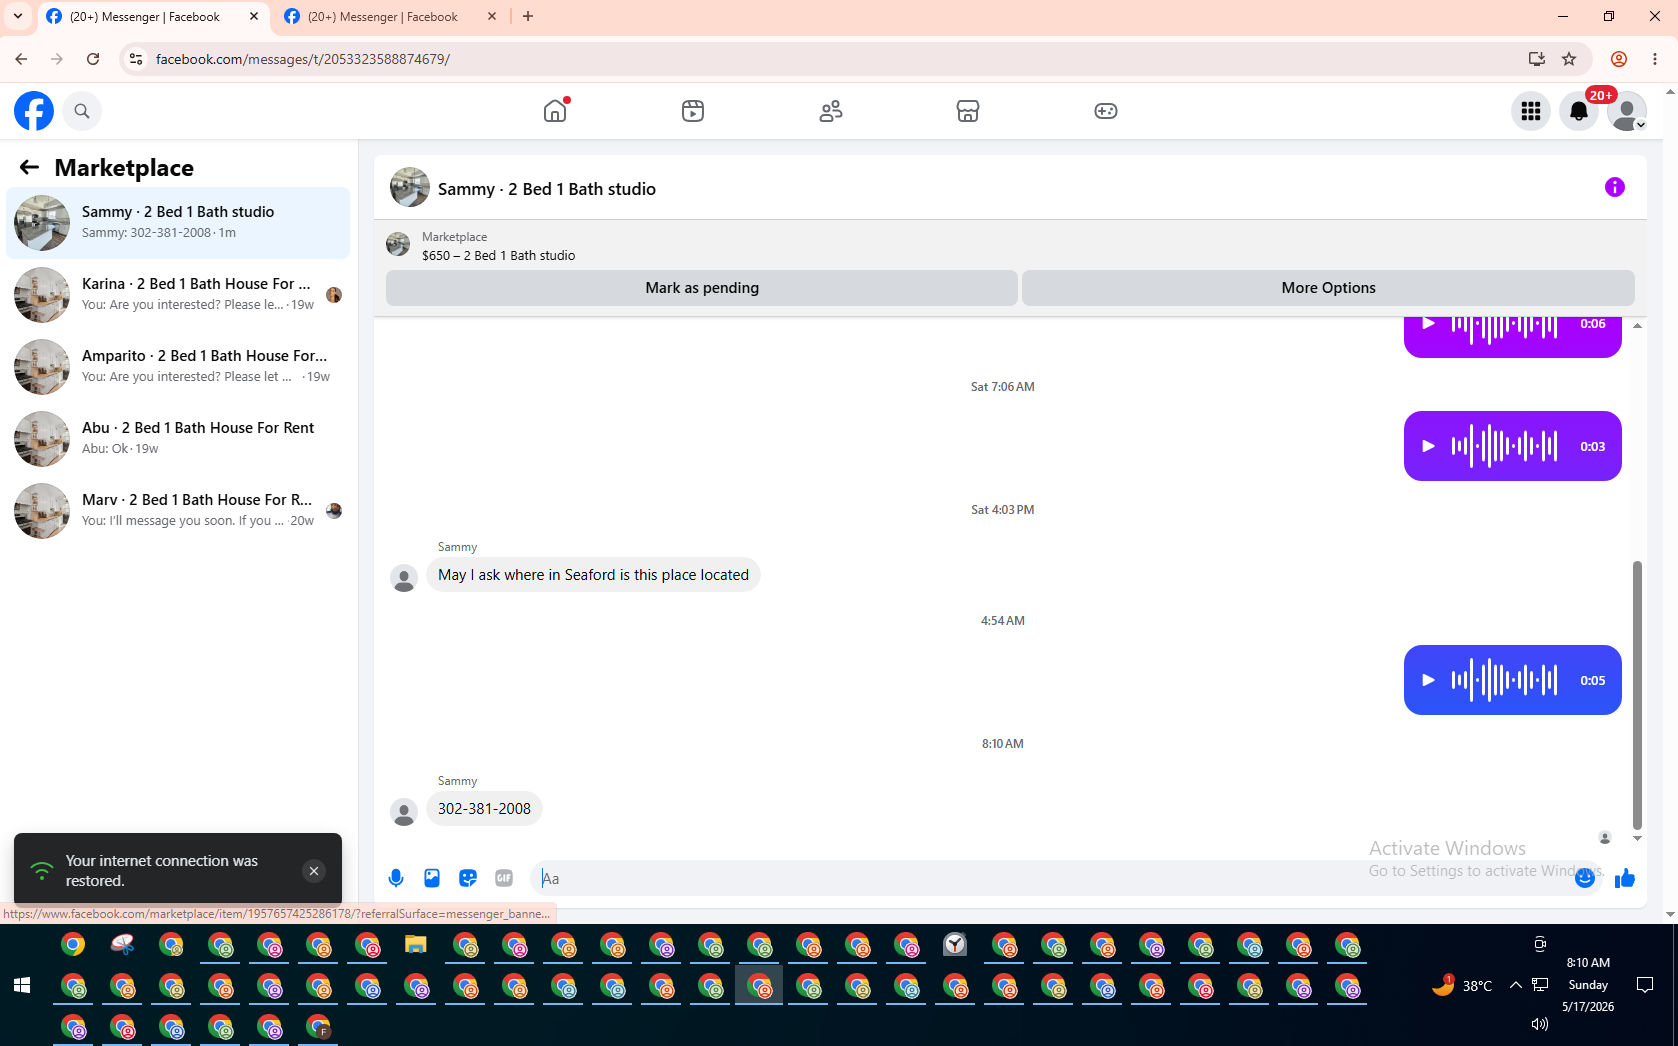Viewport: 1678px width, 1046px height.
Task: Open Chrome's three-dot menu
Action: 1655,59
